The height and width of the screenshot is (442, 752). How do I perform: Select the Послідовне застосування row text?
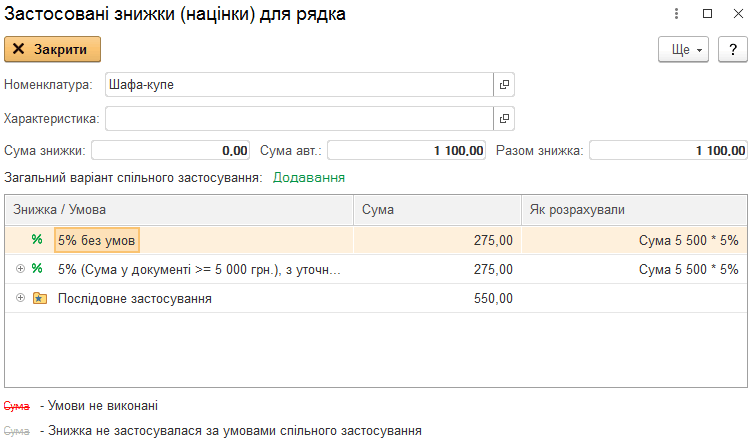pyautogui.click(x=135, y=299)
